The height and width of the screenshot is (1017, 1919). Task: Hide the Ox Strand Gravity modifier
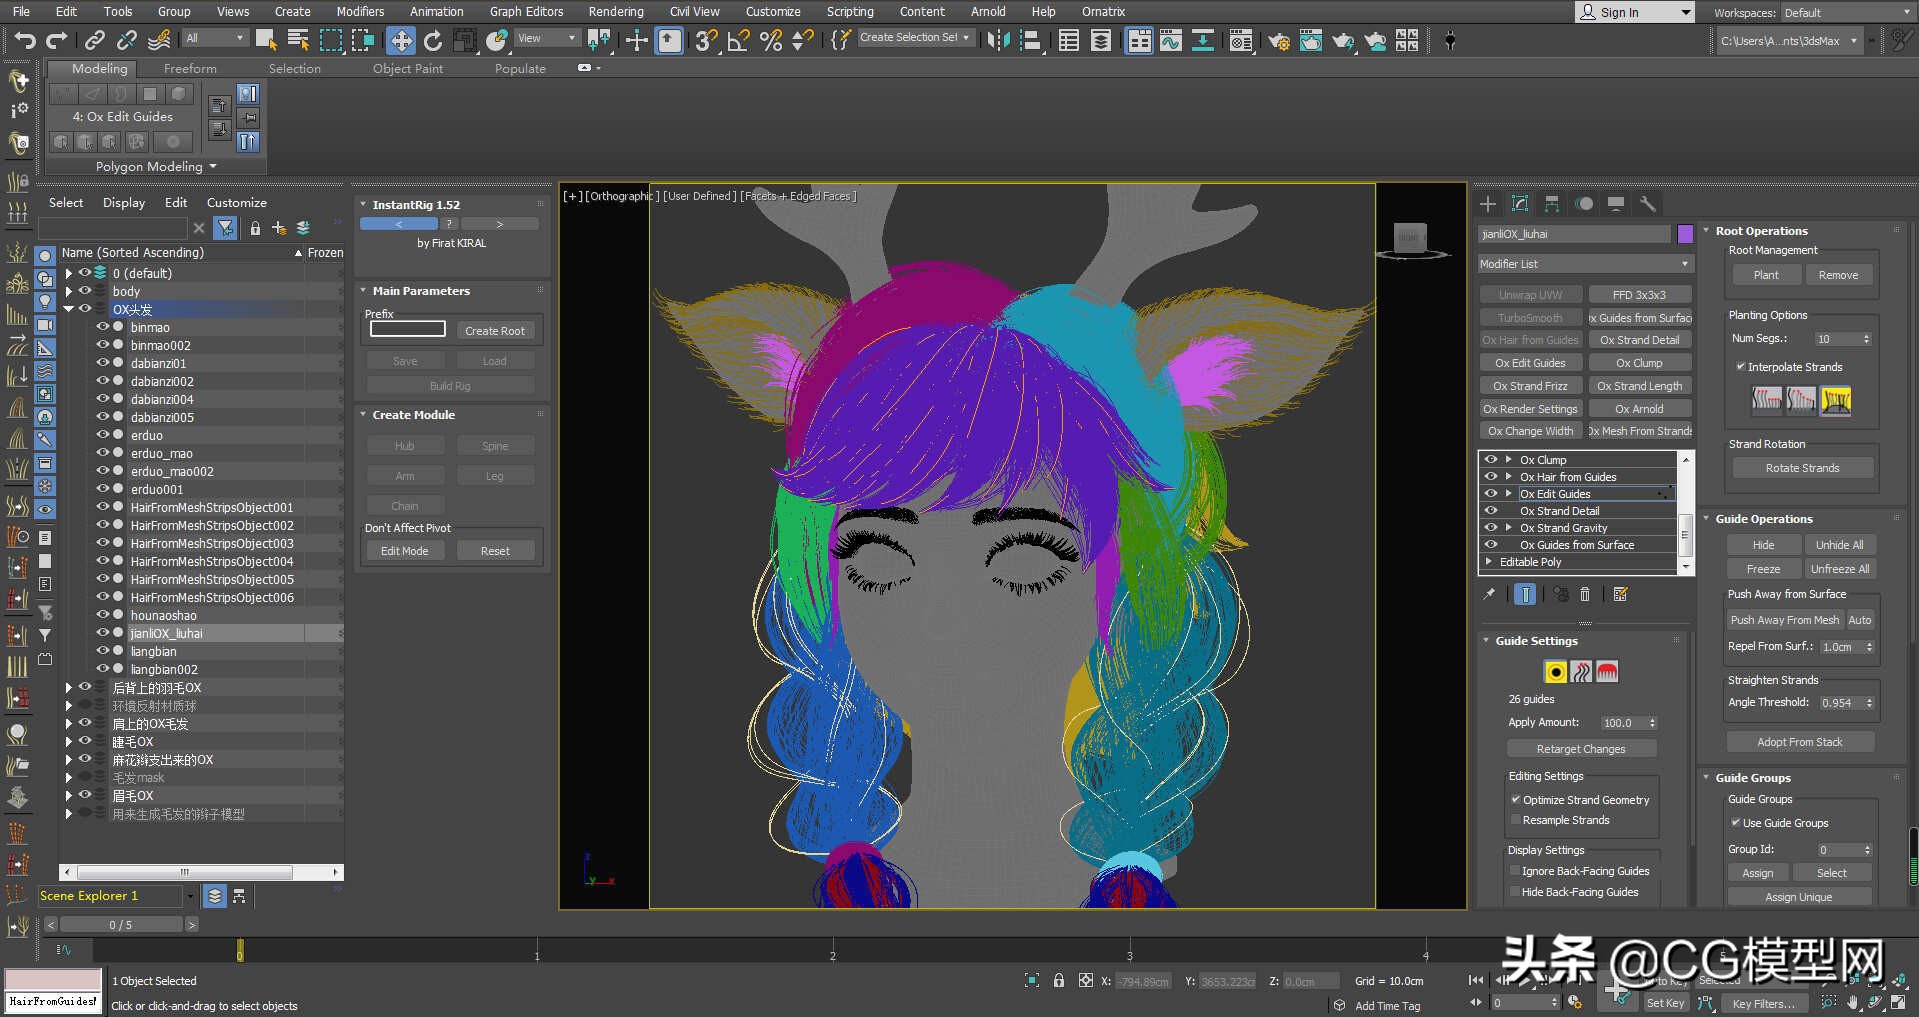click(x=1491, y=527)
